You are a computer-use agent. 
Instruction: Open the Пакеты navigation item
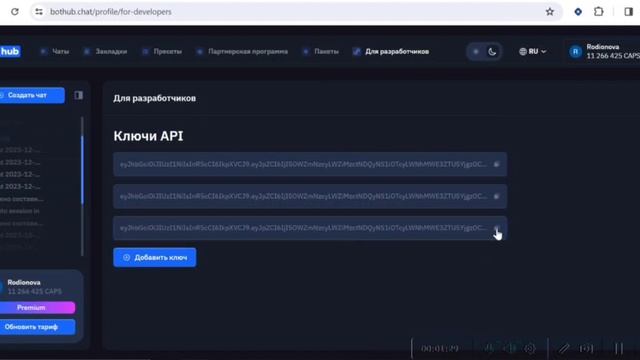coord(321,51)
